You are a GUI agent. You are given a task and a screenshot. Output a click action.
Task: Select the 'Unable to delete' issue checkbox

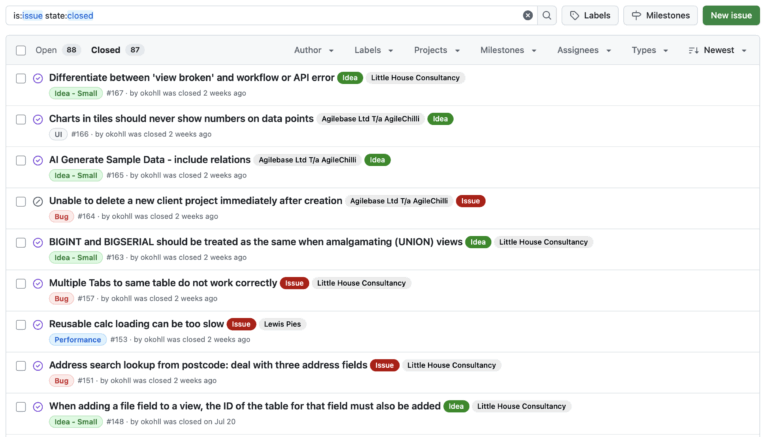point(21,202)
